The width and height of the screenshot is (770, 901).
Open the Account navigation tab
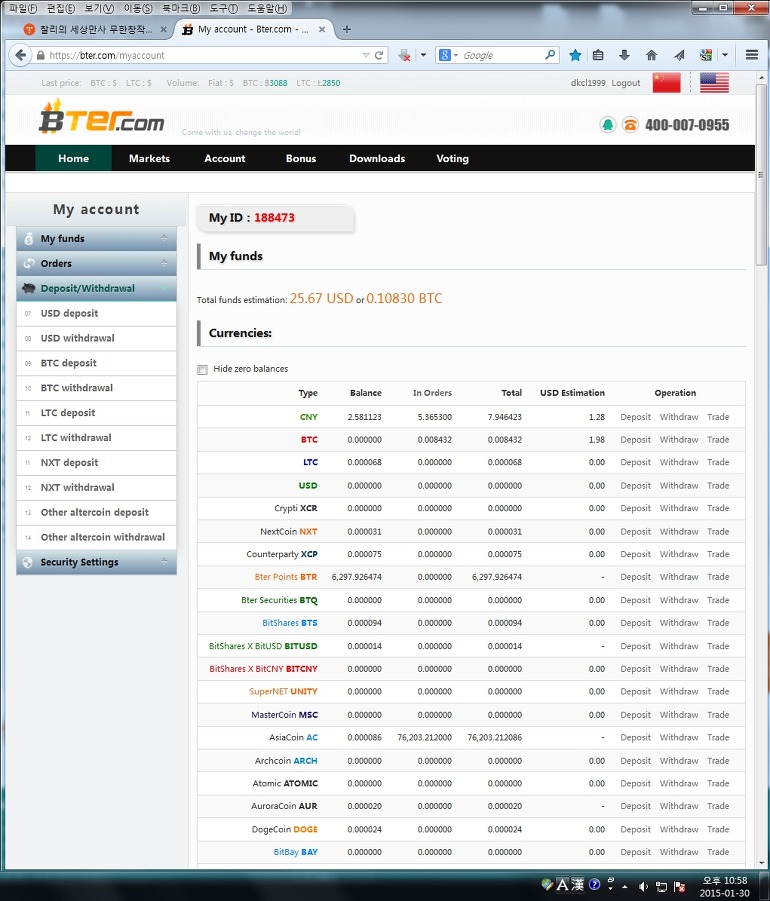225,159
